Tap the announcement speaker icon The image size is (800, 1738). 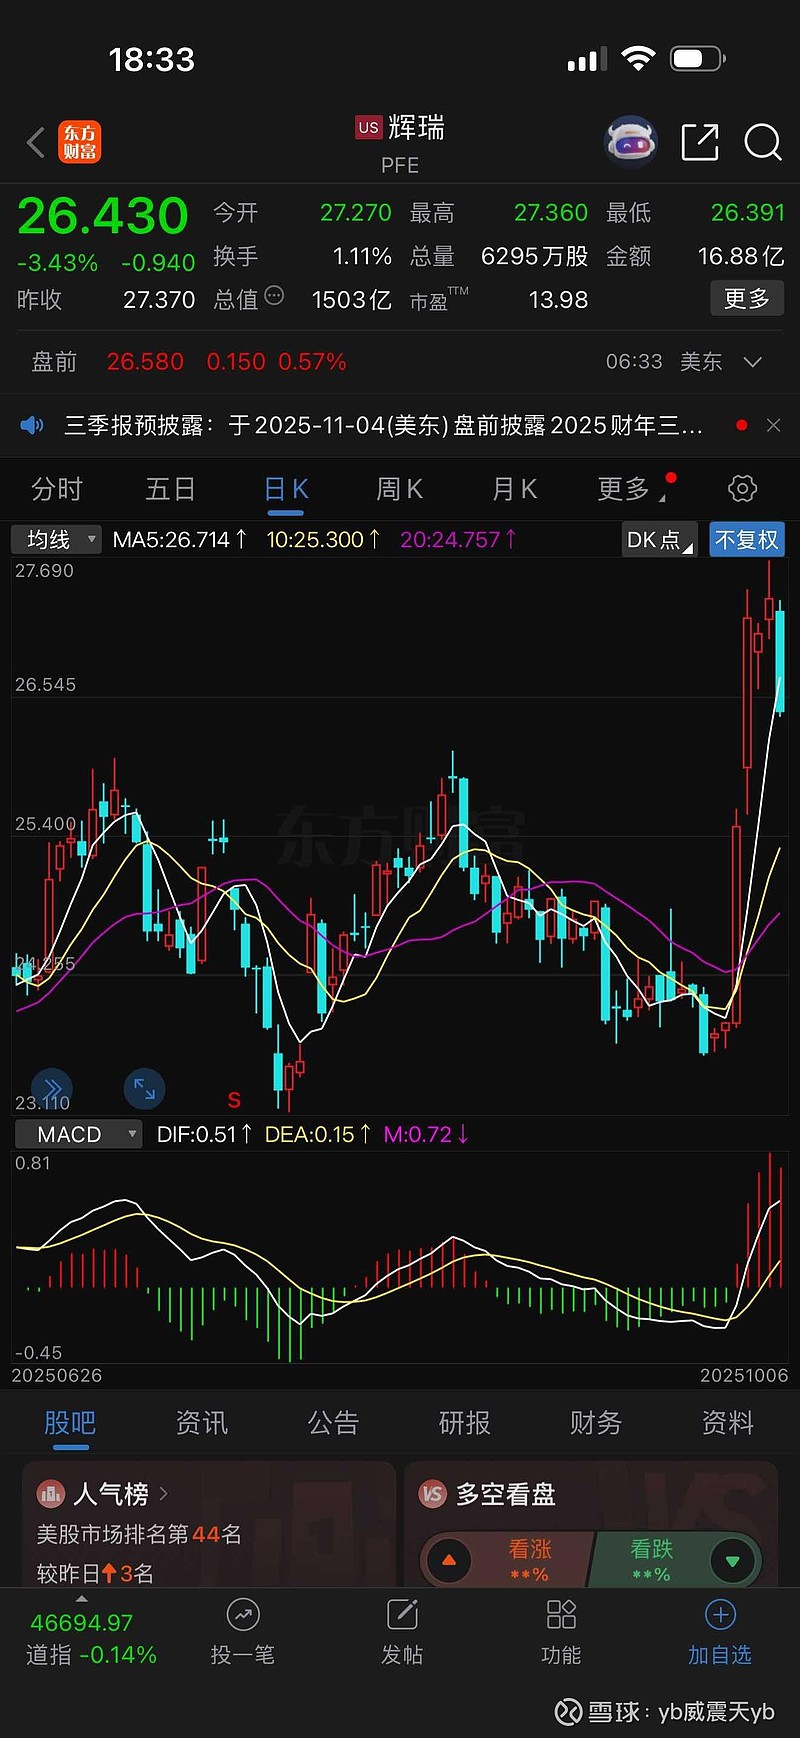tap(32, 425)
